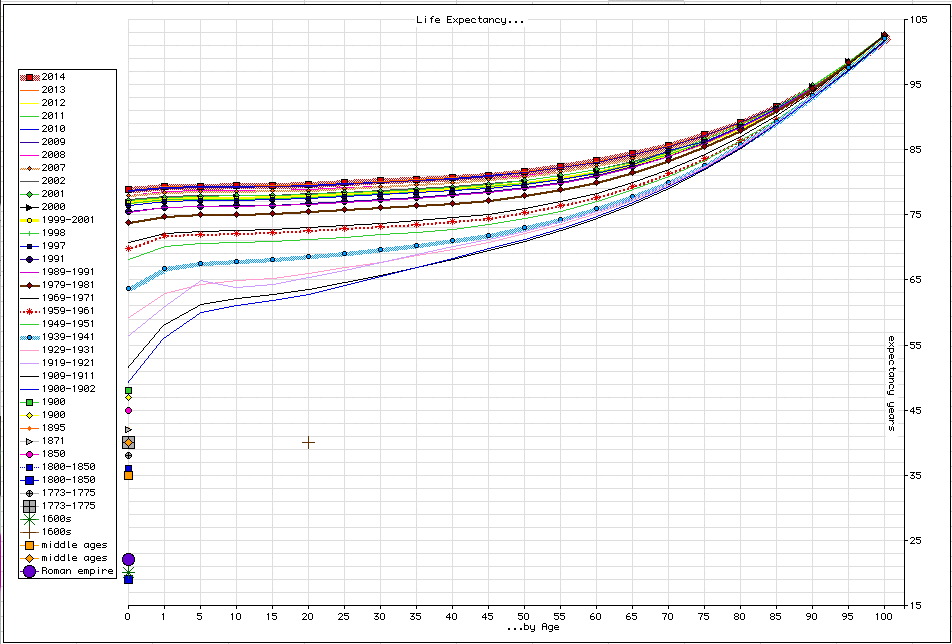Image resolution: width=952 pixels, height=644 pixels.
Task: Pick the 1895 legend entry
Action: tap(54, 428)
